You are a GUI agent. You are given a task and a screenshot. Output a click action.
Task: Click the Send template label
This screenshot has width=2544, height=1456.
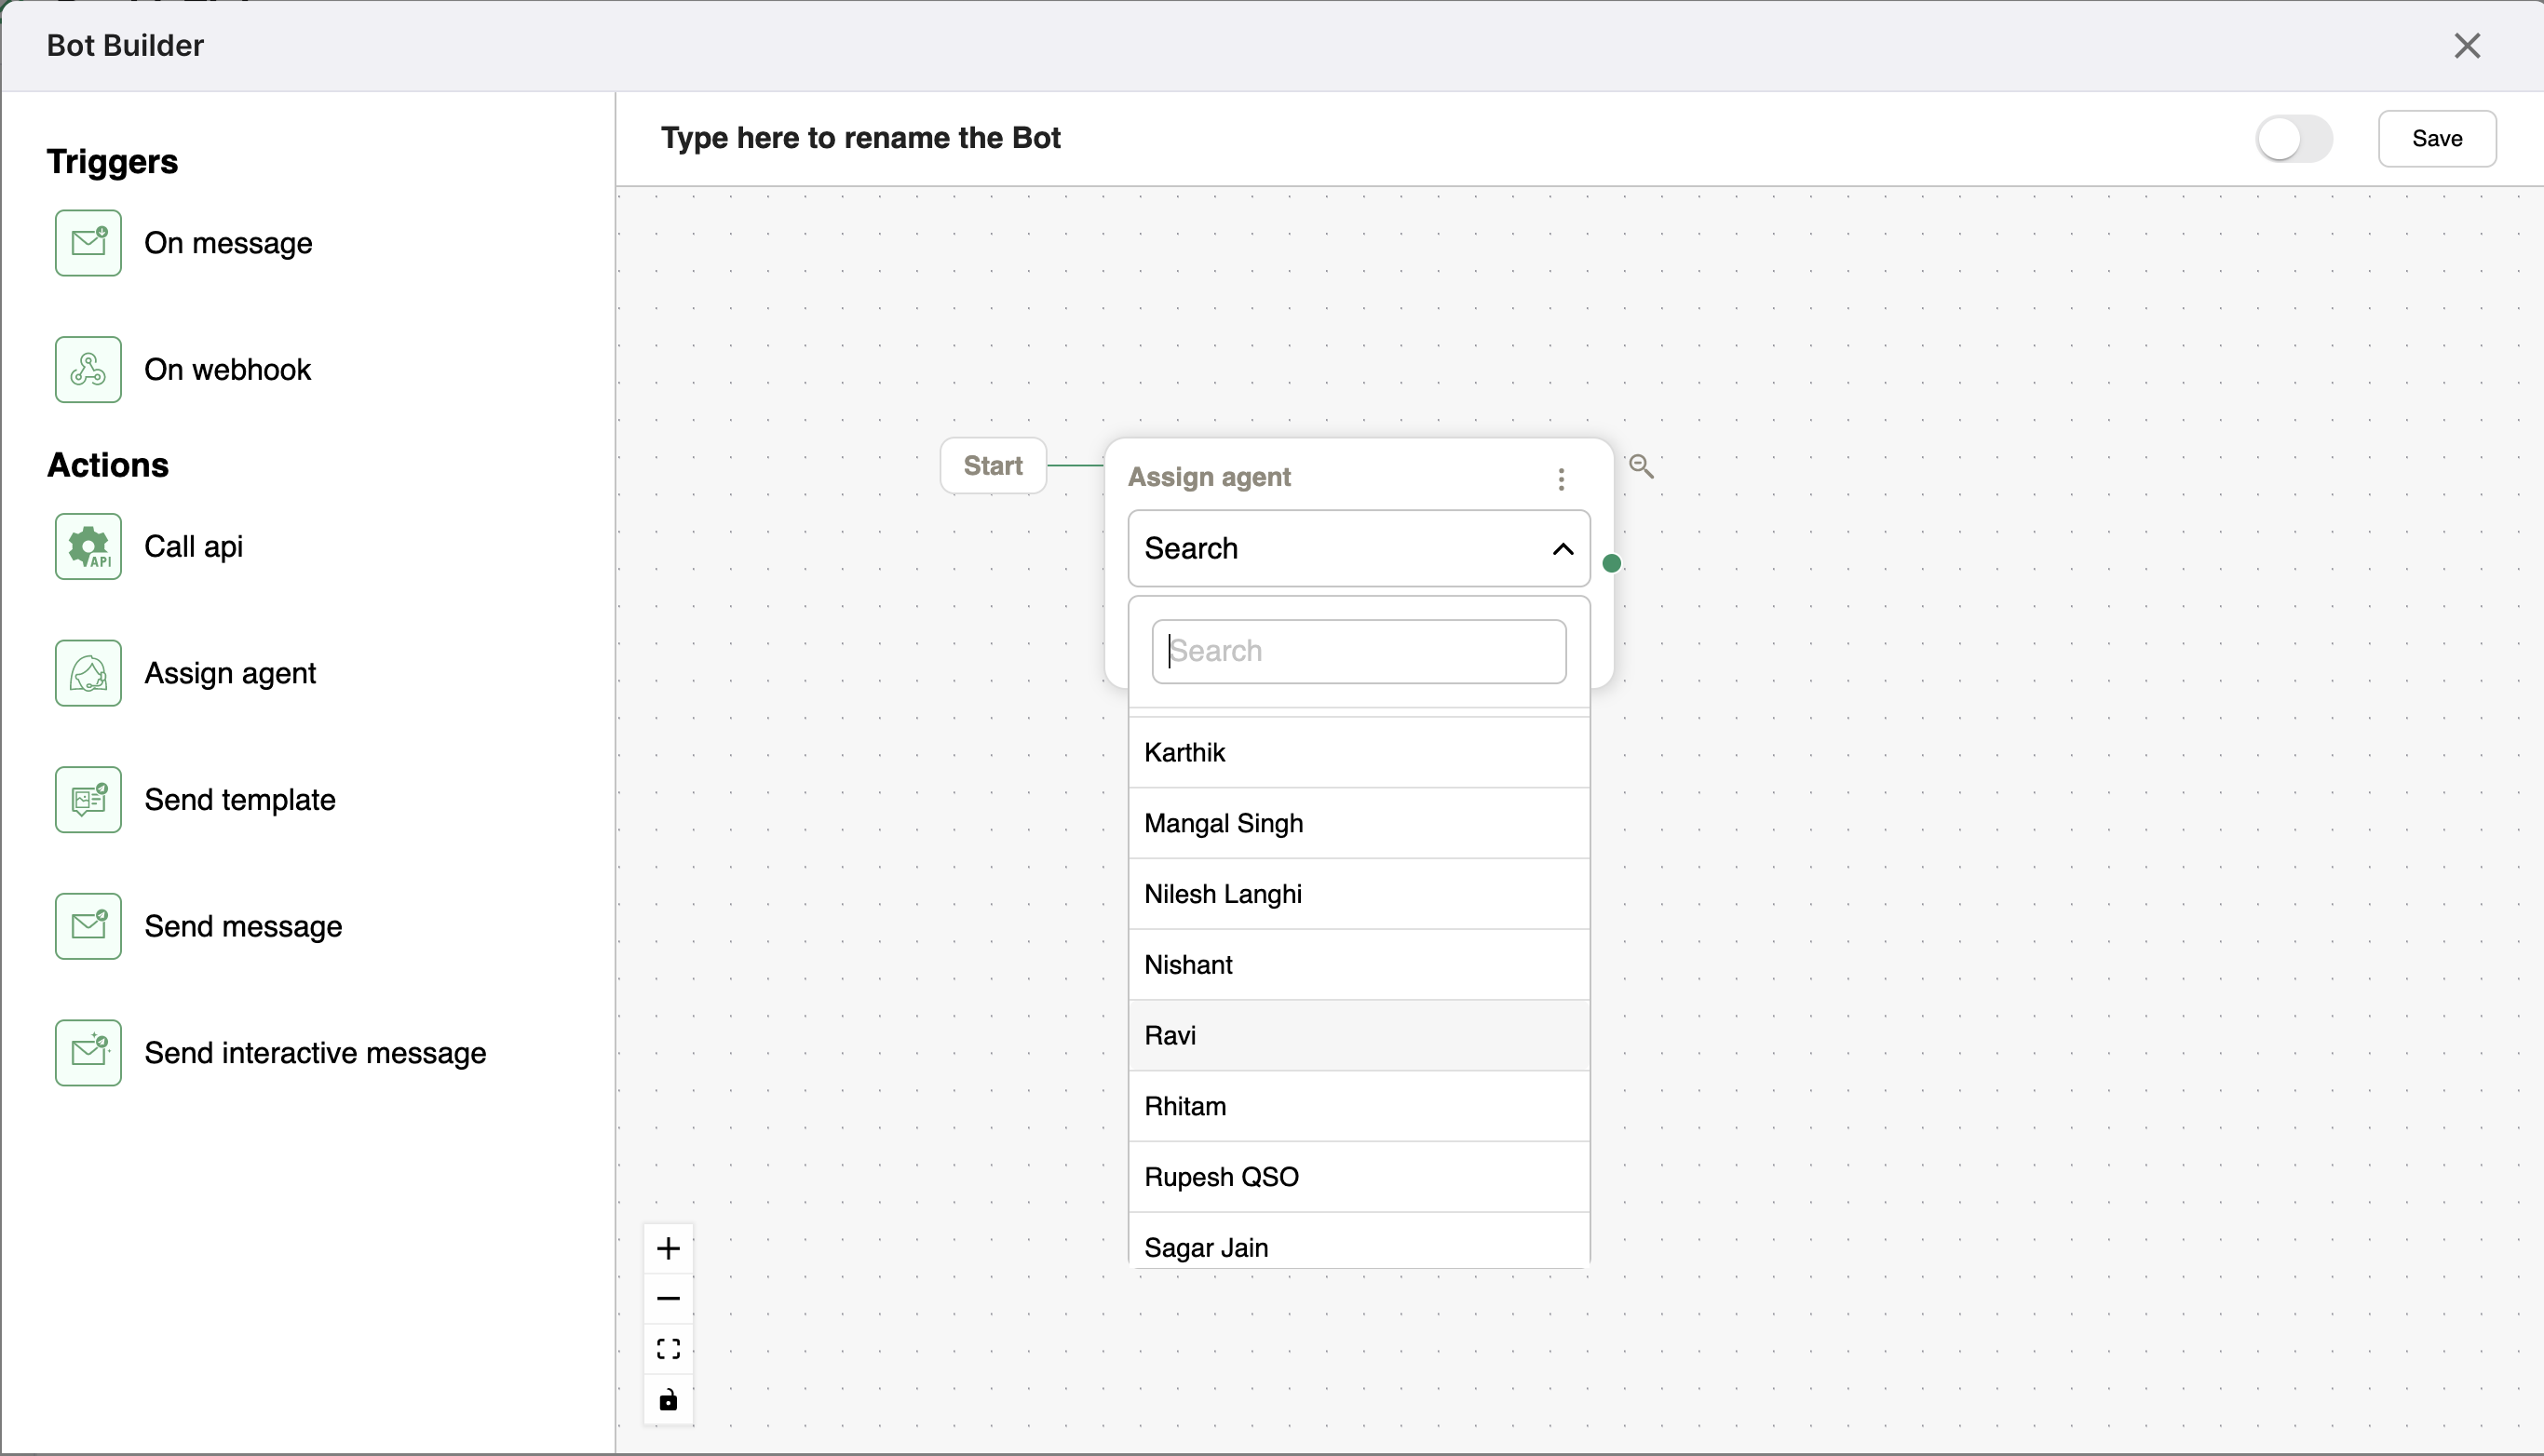point(240,799)
